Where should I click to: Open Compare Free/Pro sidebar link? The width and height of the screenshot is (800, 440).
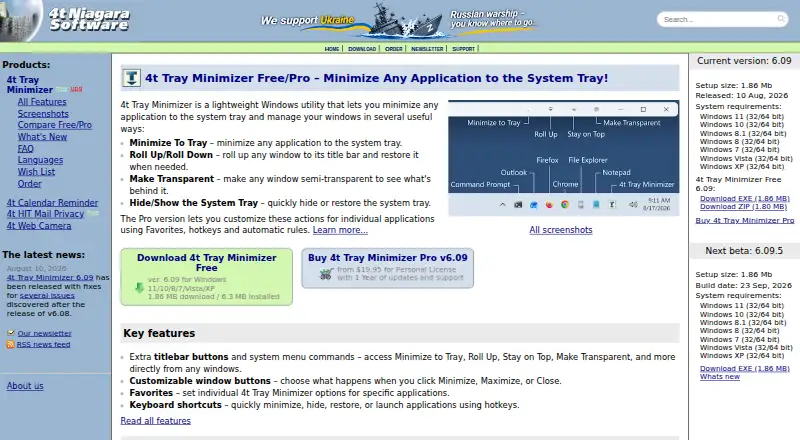(x=55, y=125)
